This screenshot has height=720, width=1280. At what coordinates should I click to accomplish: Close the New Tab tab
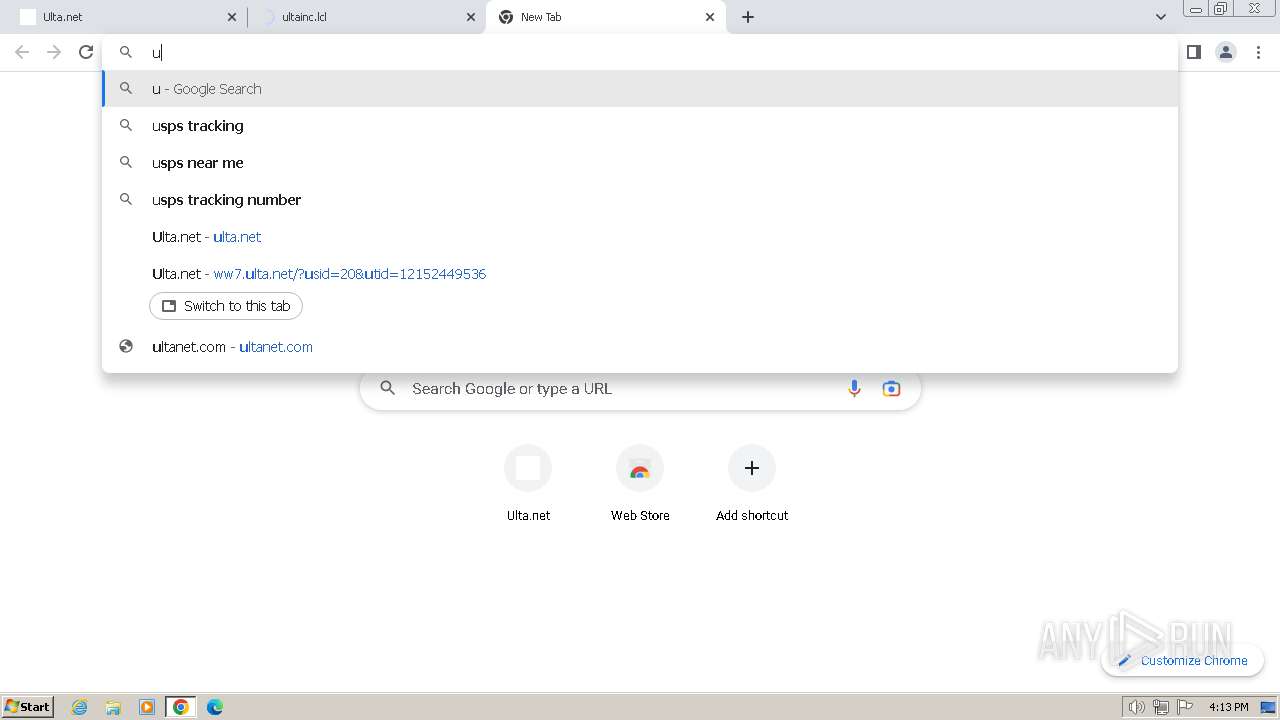pos(710,17)
